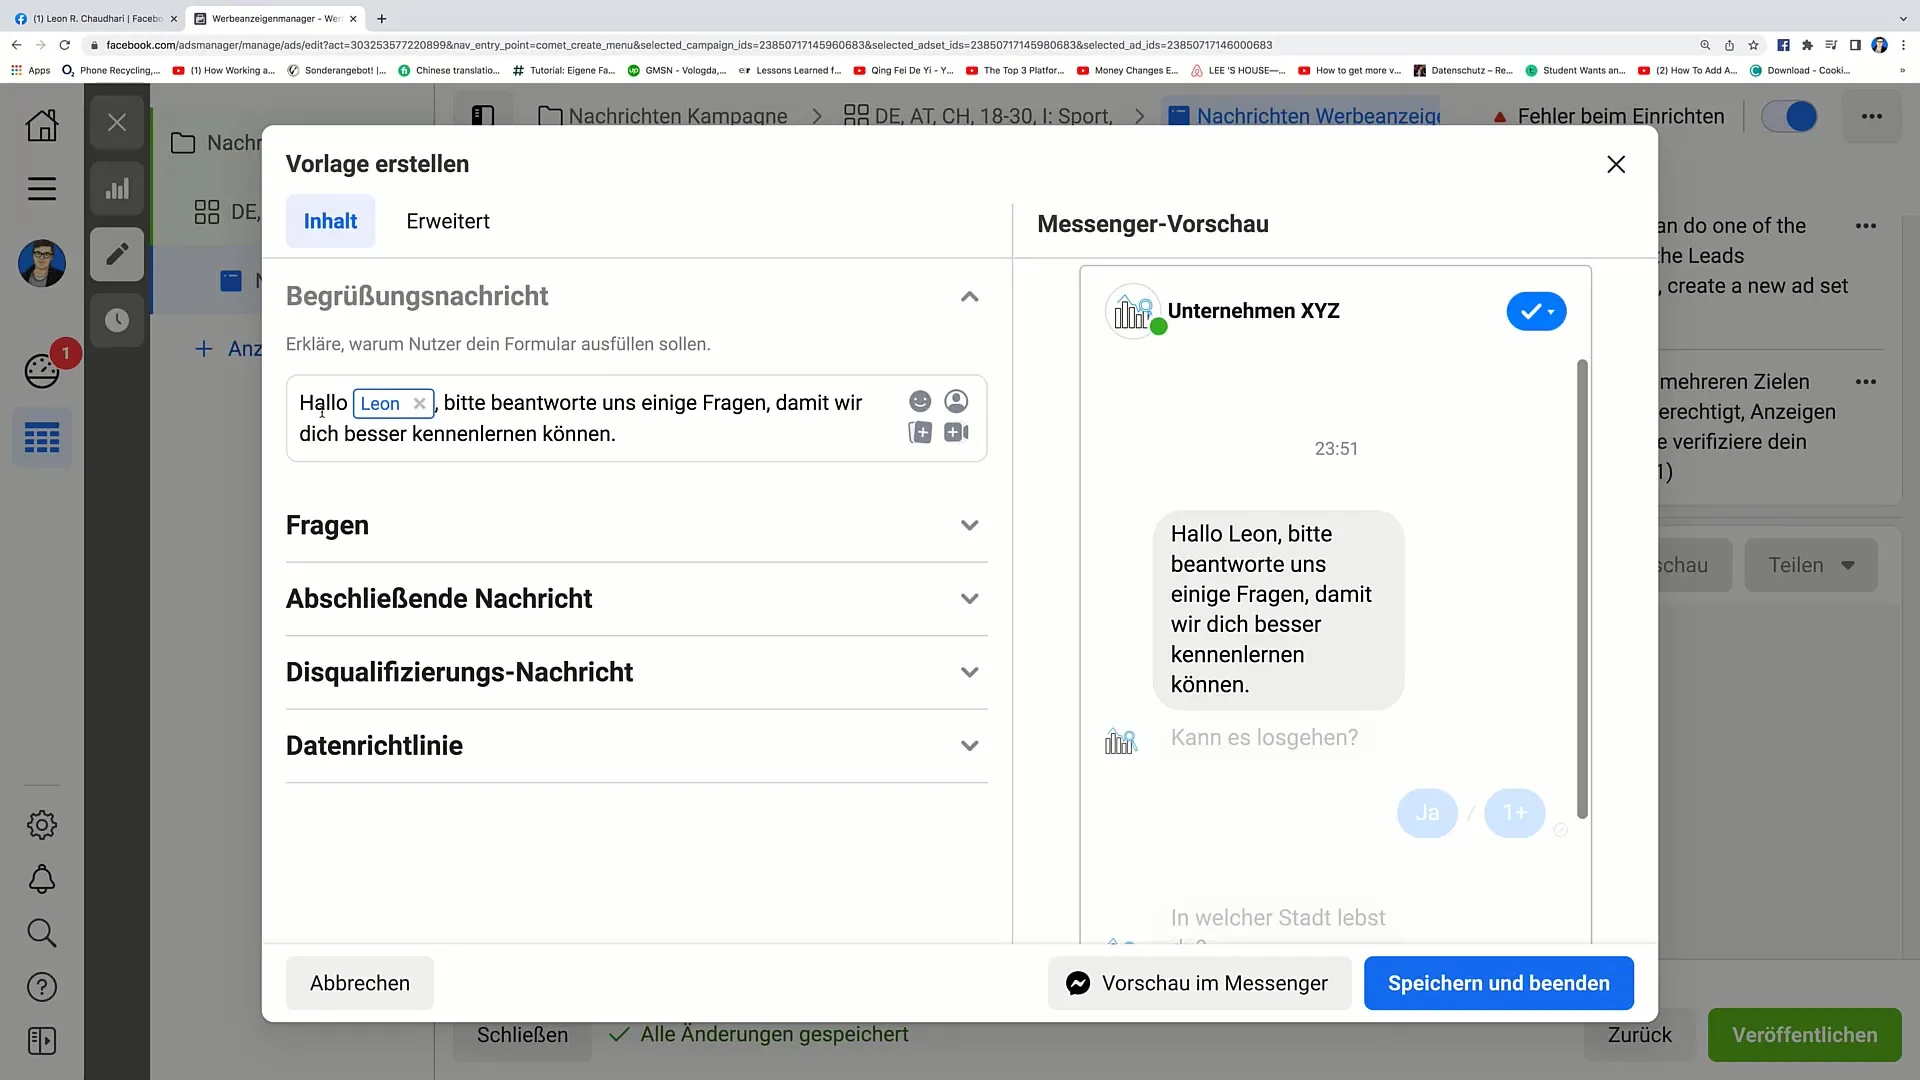This screenshot has width=1920, height=1080.
Task: Open the cookie icon with notification badge
Action: tap(42, 371)
